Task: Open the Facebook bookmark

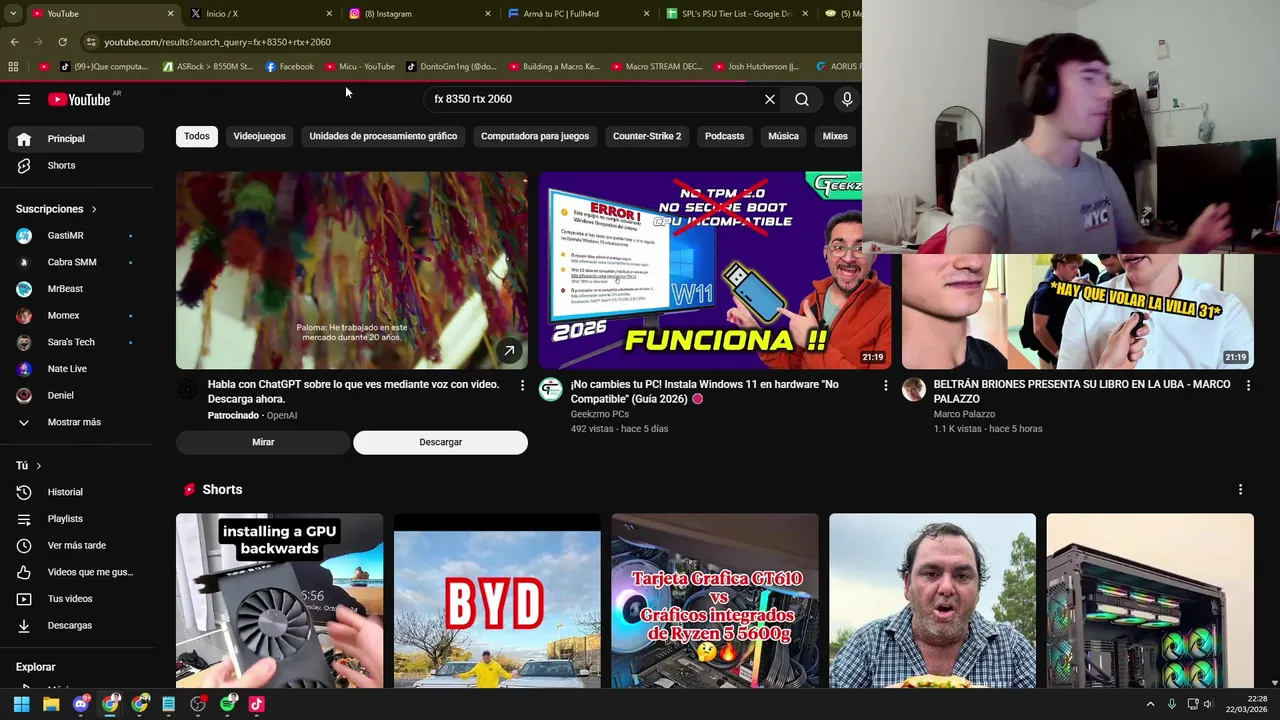Action: (x=290, y=67)
